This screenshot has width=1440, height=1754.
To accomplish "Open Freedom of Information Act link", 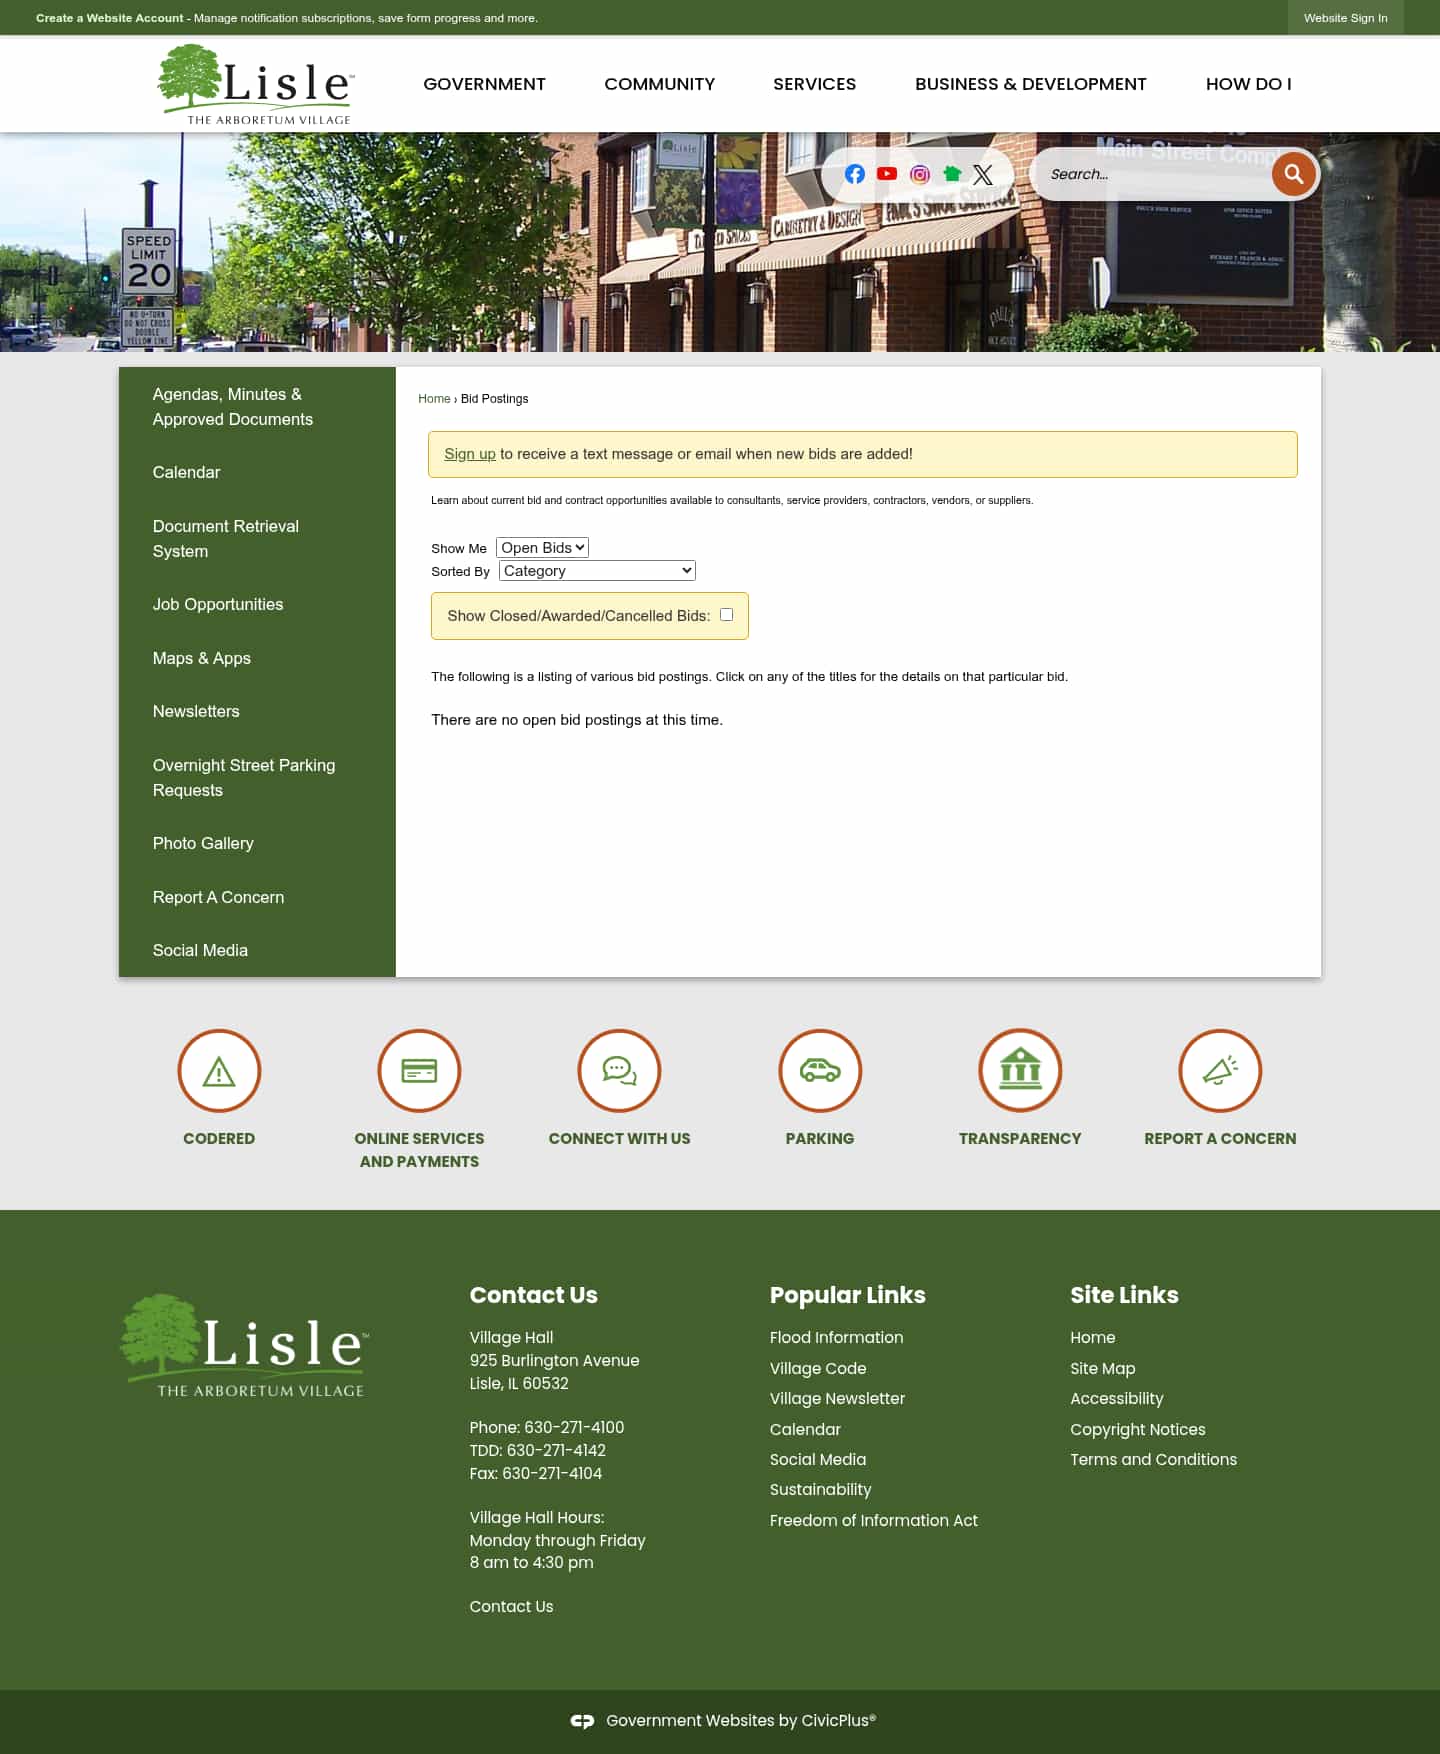I will [x=874, y=1520].
